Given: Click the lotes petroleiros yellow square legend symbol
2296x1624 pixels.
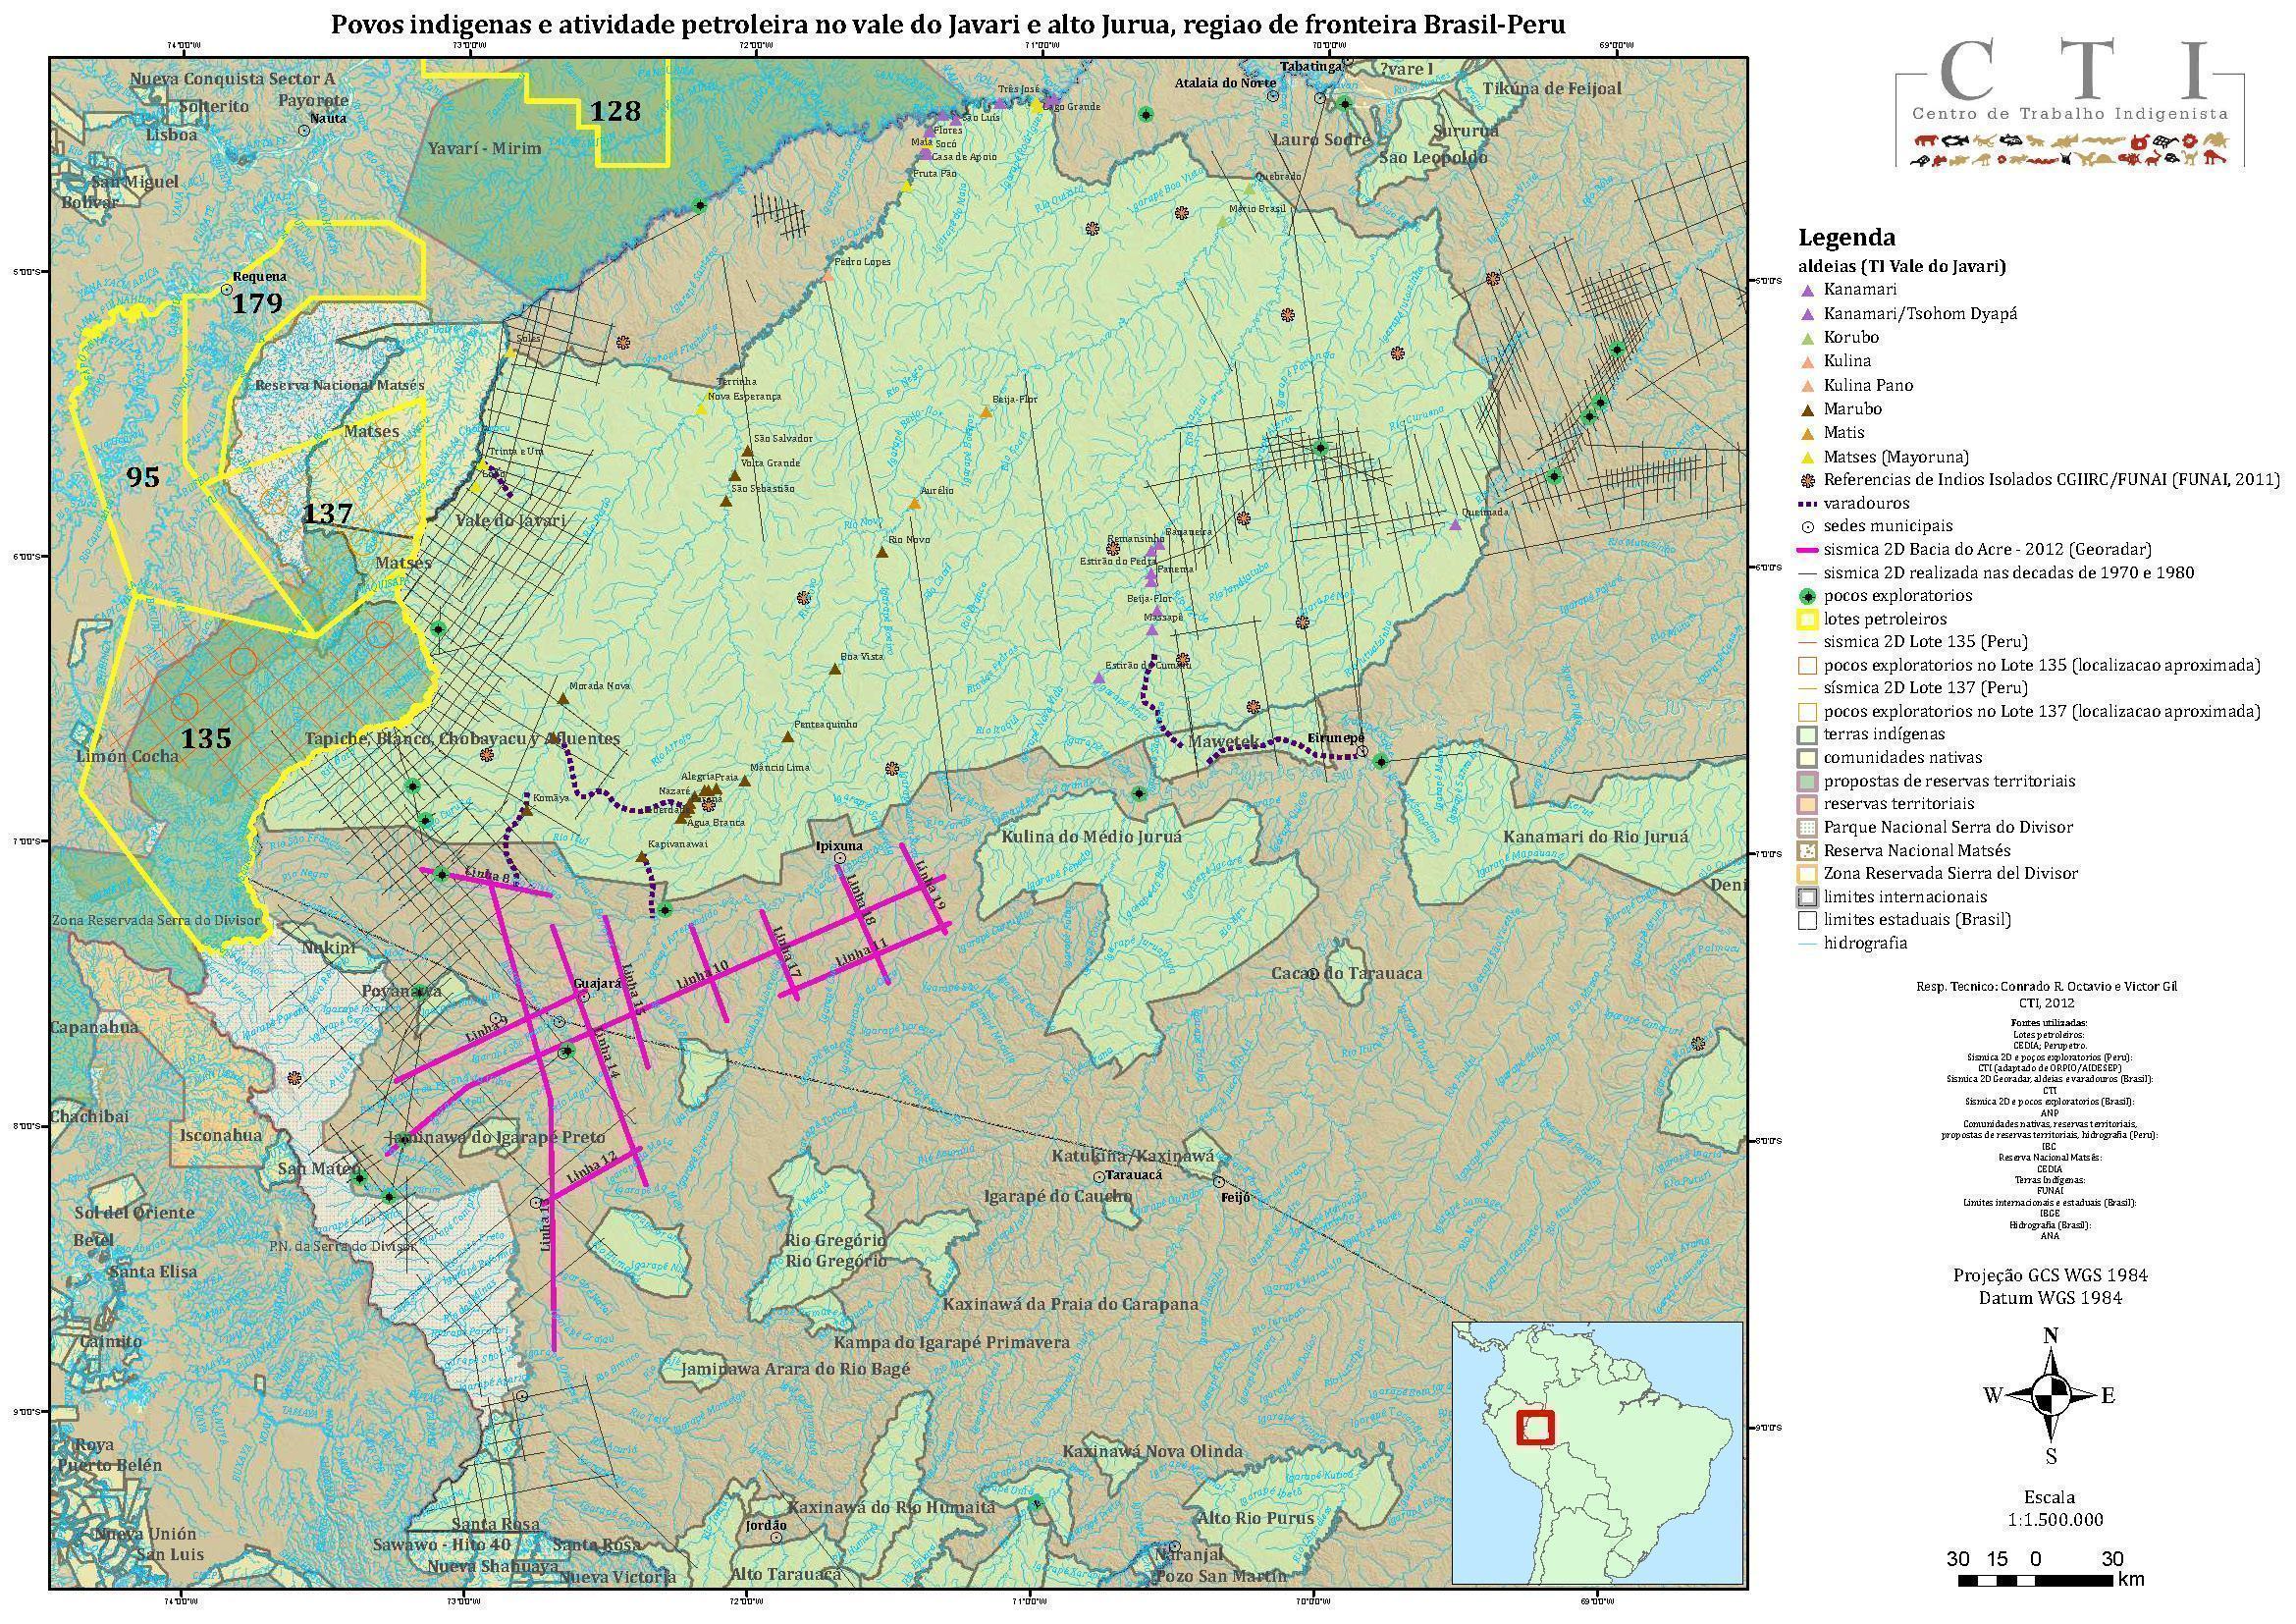Looking at the screenshot, I should pyautogui.click(x=1806, y=619).
